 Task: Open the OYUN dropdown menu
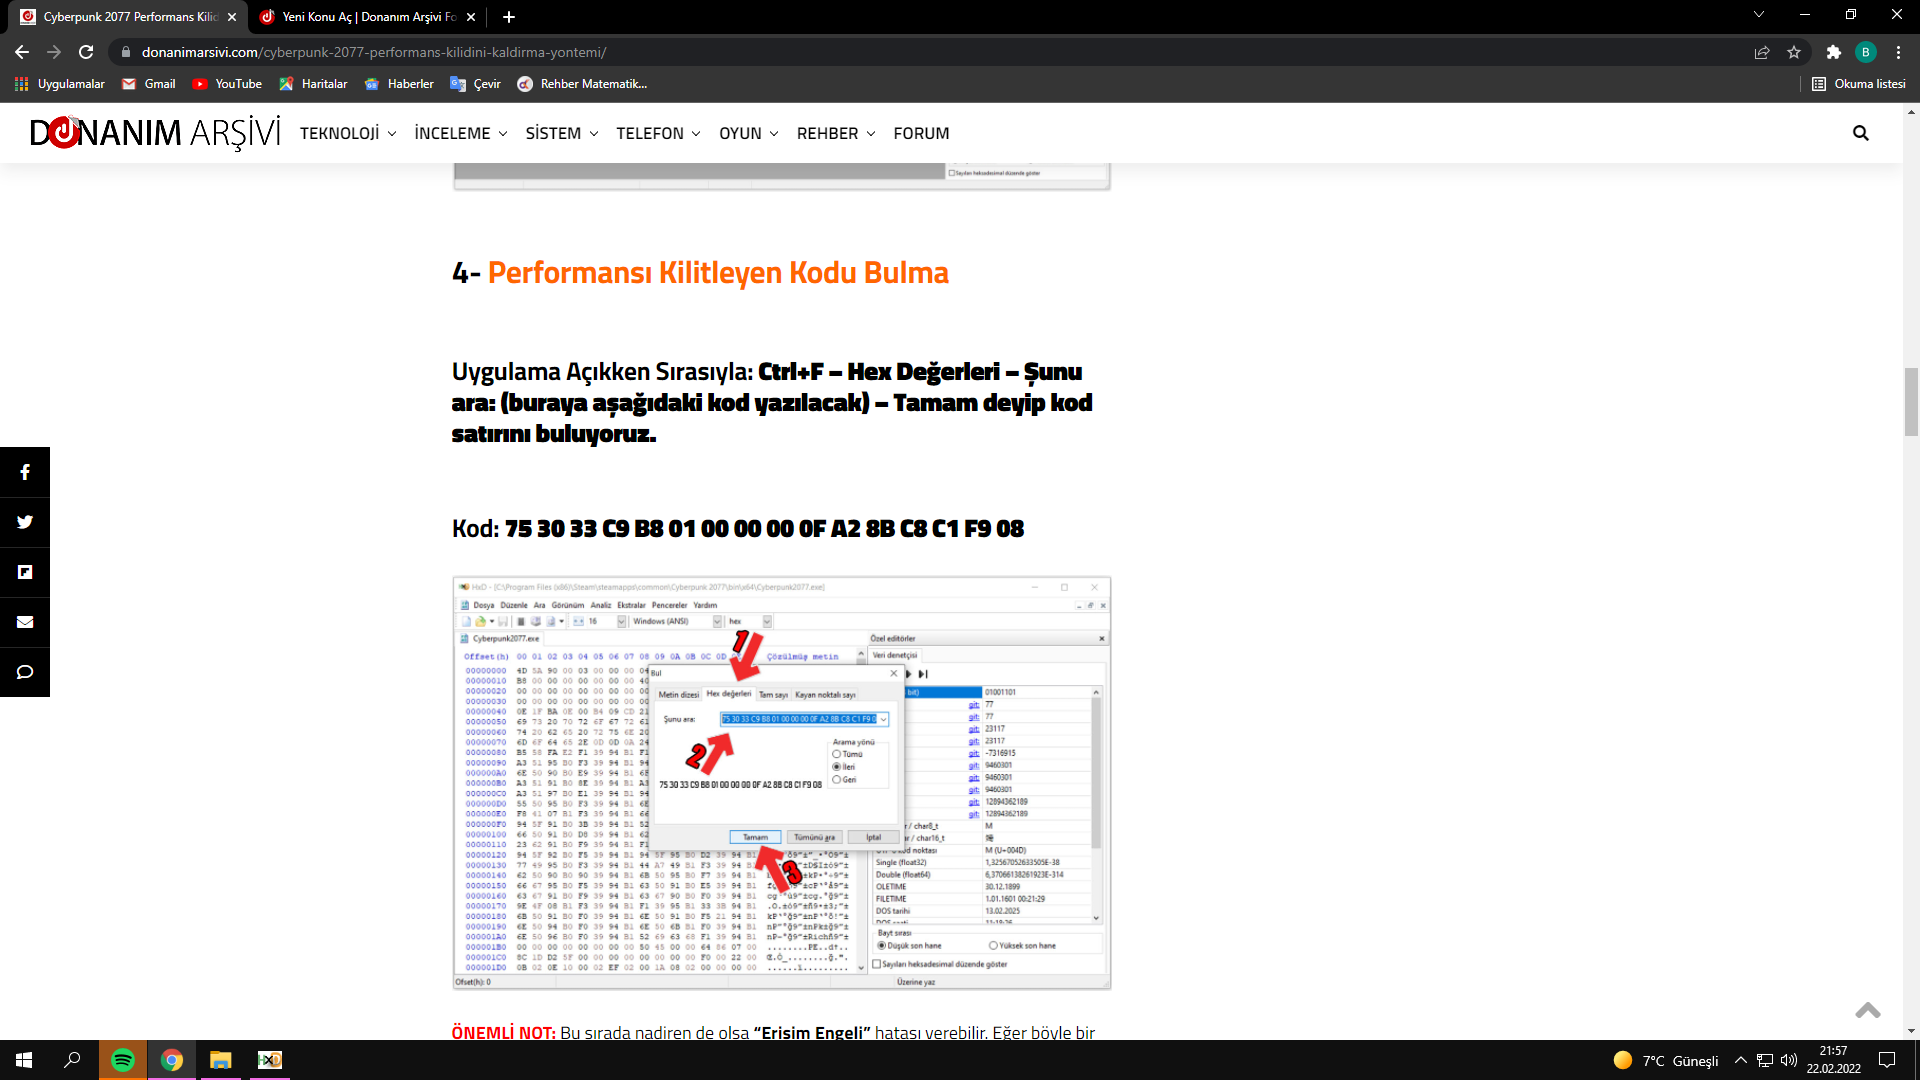click(748, 133)
